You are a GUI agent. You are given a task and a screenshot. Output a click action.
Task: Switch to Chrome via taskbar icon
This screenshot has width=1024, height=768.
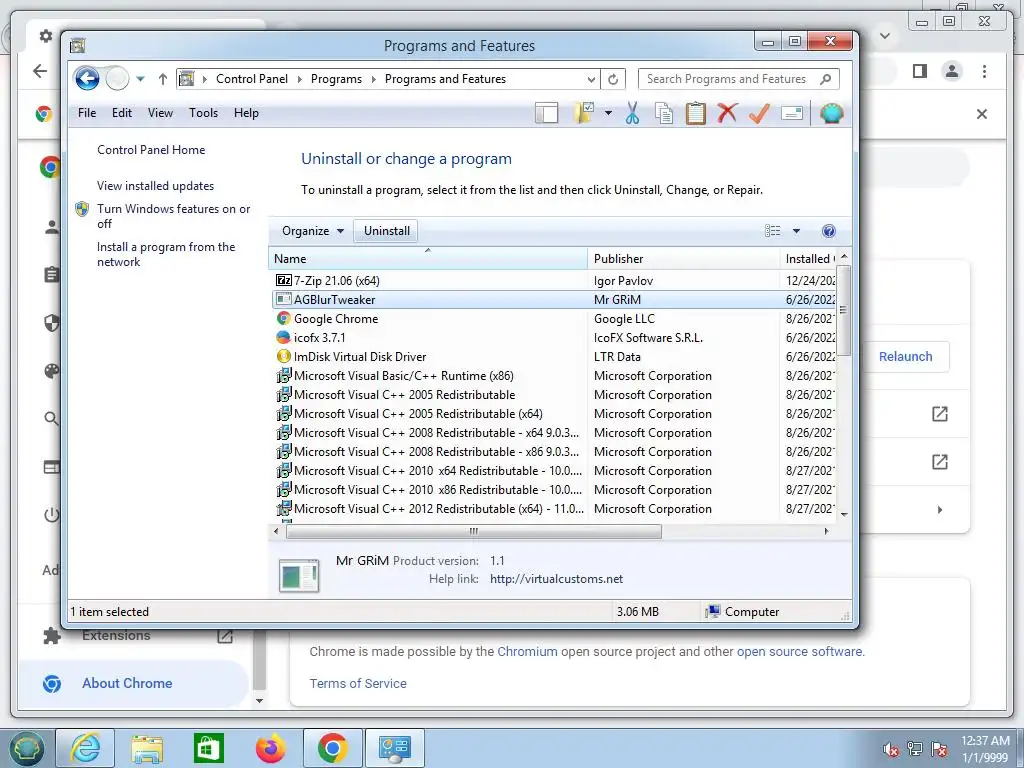tap(332, 748)
